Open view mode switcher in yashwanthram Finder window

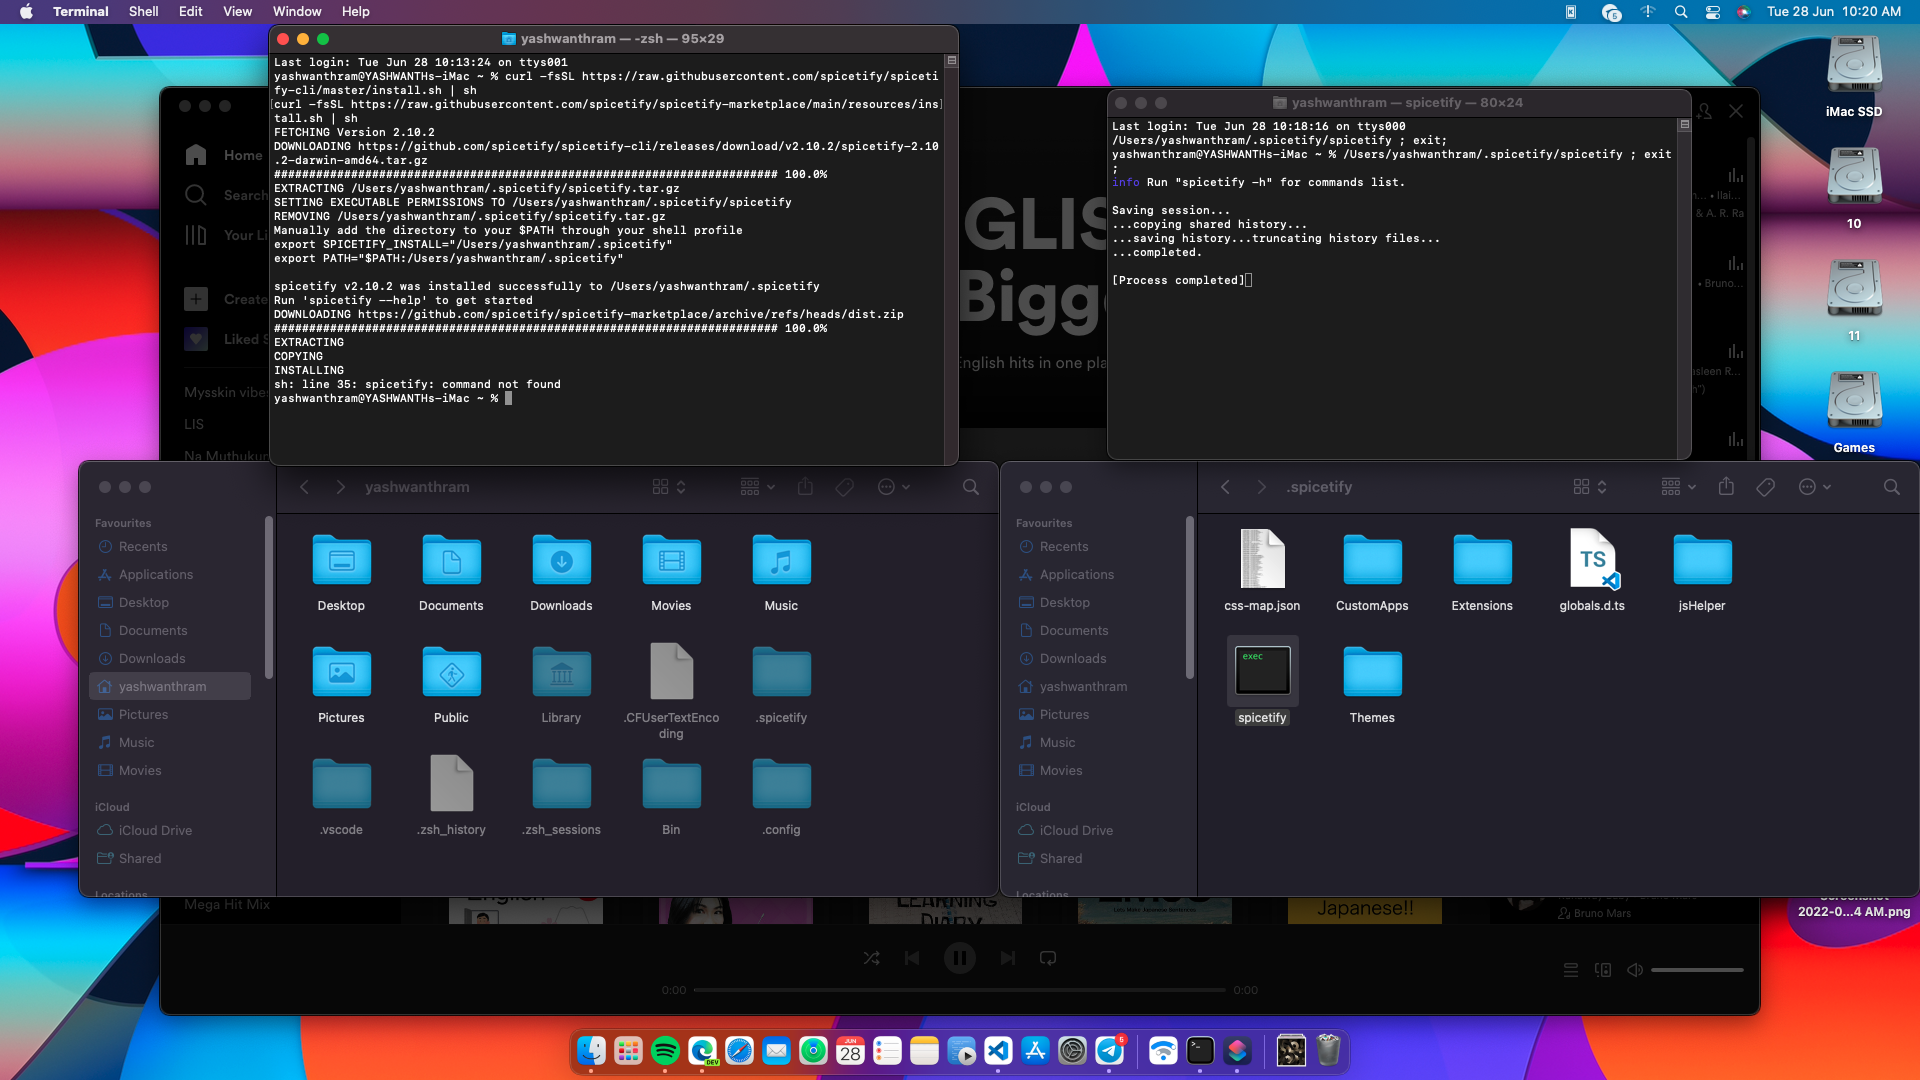pos(668,487)
